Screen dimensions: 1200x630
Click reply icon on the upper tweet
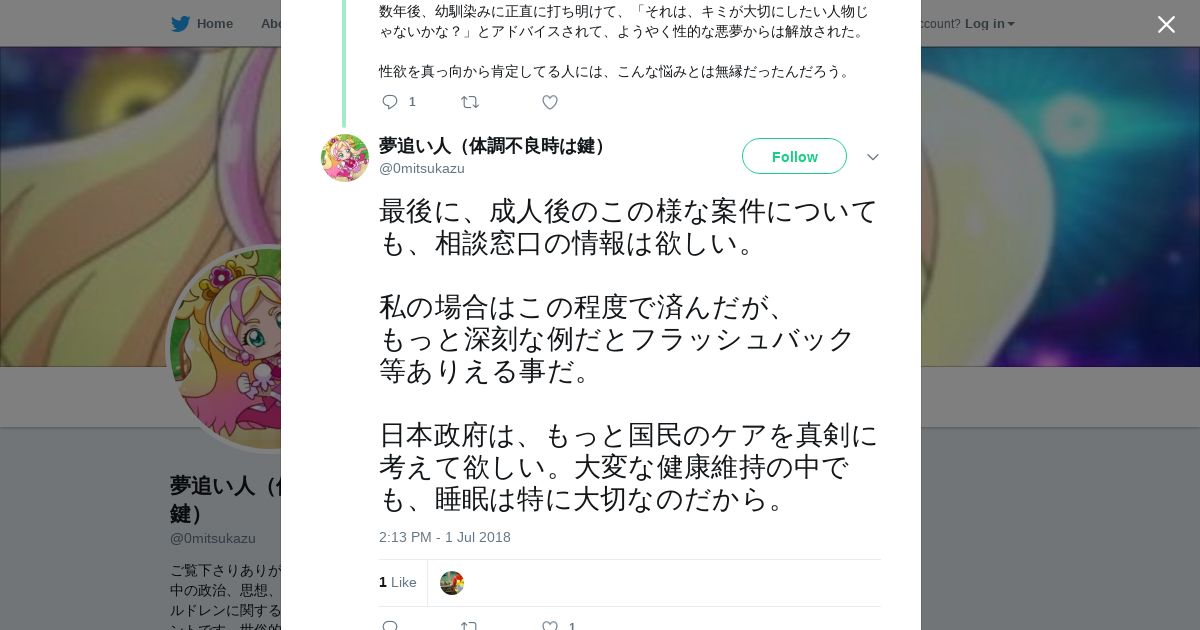click(x=390, y=102)
